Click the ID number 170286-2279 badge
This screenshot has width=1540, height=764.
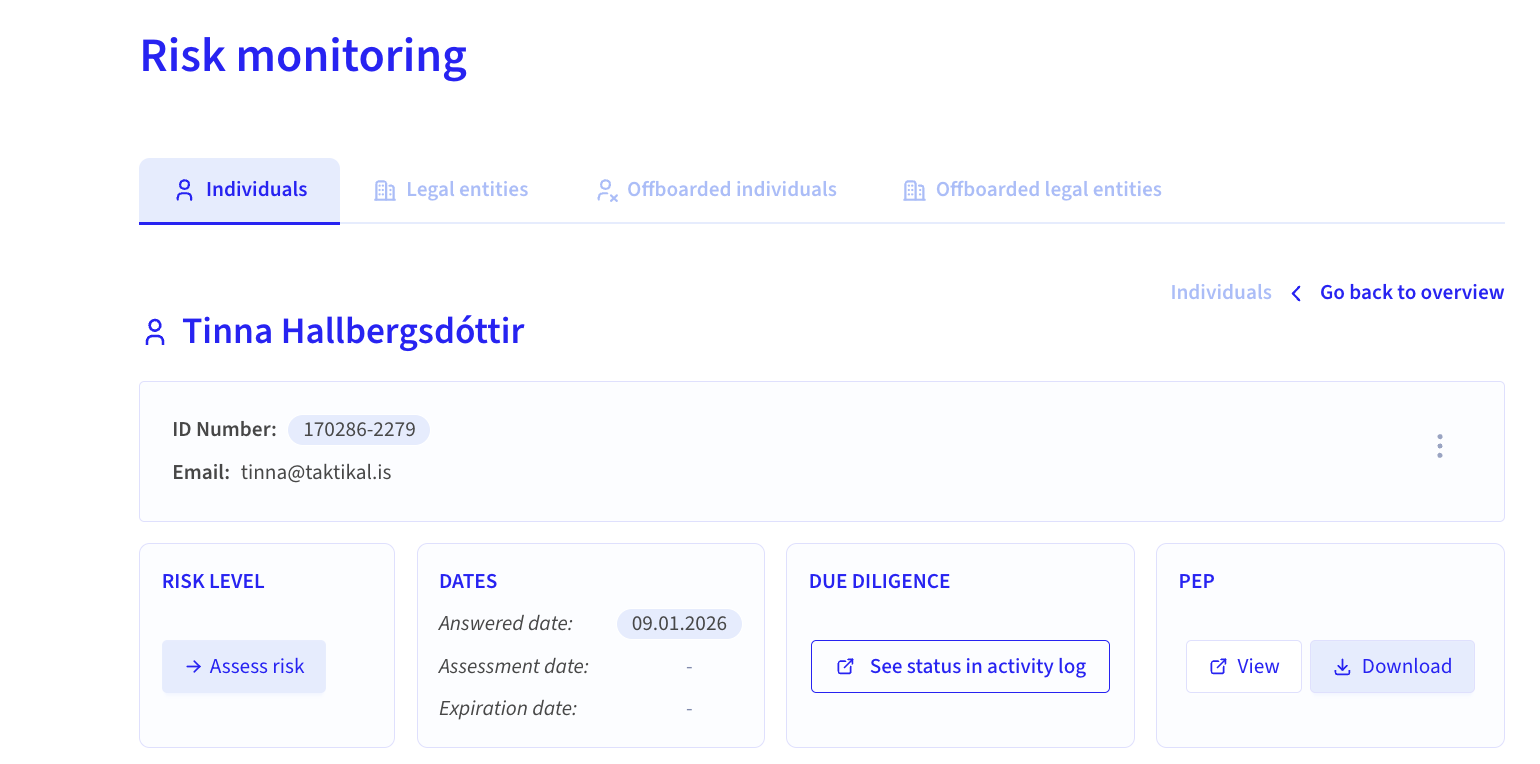[359, 430]
